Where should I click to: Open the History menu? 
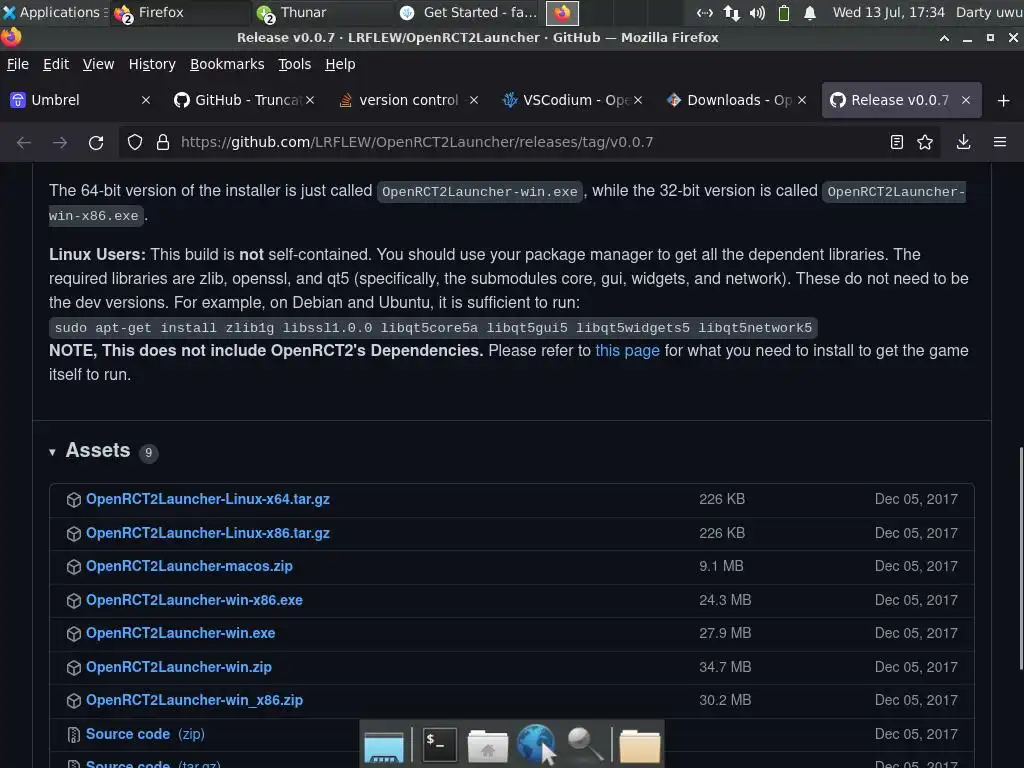click(x=152, y=64)
